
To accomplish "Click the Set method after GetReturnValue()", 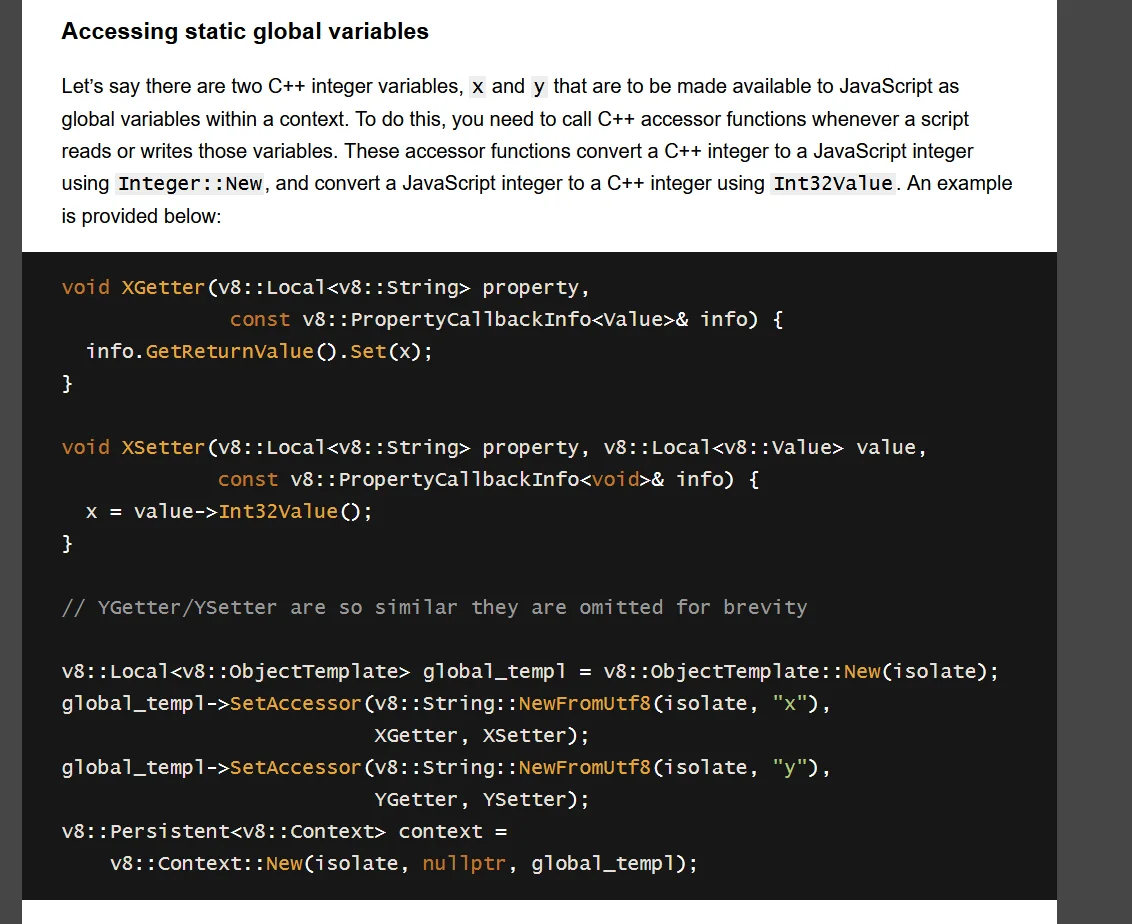I will [x=368, y=352].
